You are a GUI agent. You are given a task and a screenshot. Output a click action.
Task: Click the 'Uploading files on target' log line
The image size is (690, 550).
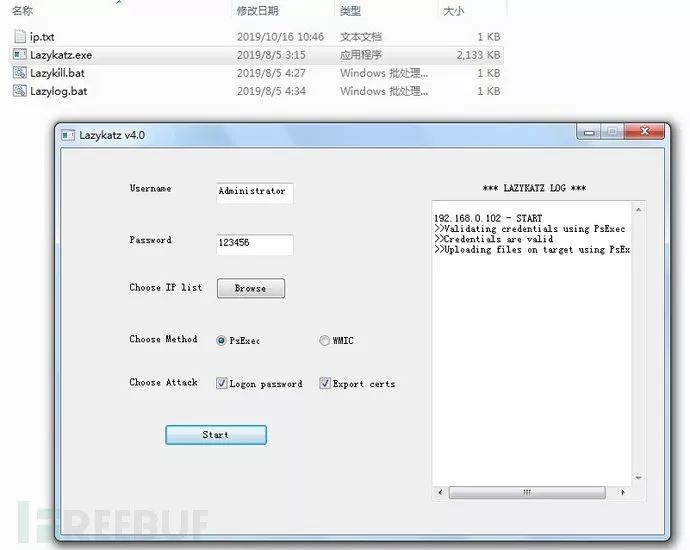click(532, 249)
